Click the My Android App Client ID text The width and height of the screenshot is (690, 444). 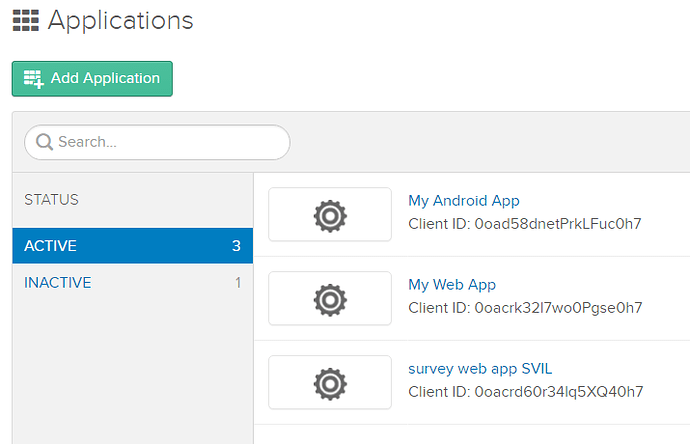pyautogui.click(x=524, y=223)
